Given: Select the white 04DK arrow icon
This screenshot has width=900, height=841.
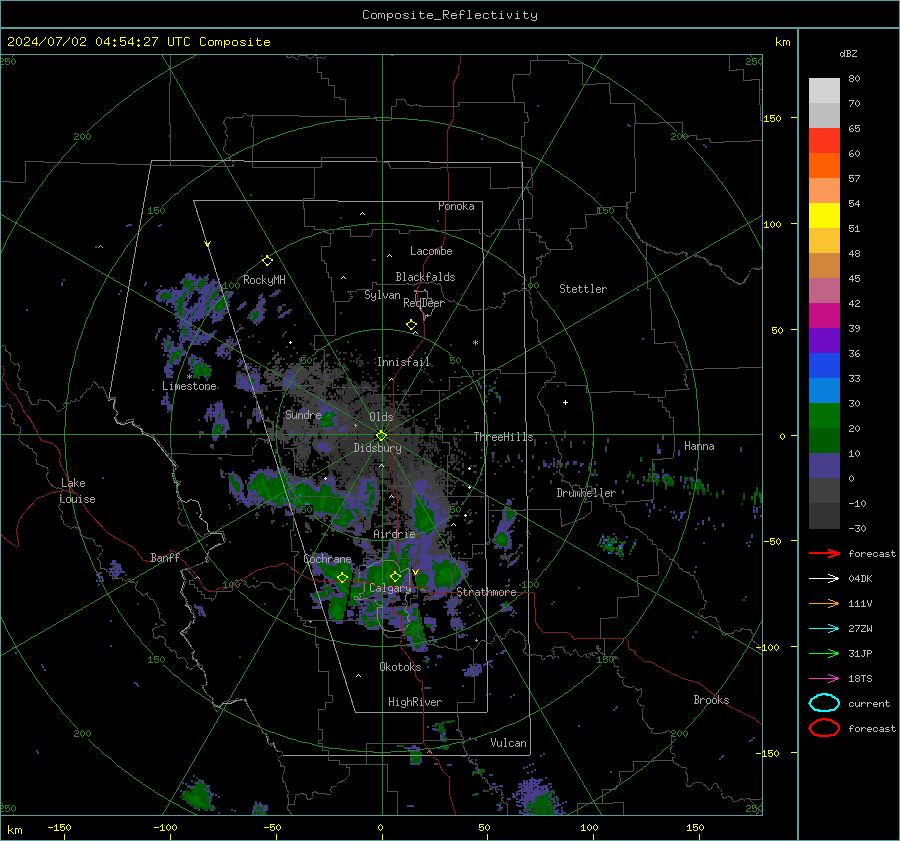Looking at the screenshot, I should (824, 579).
